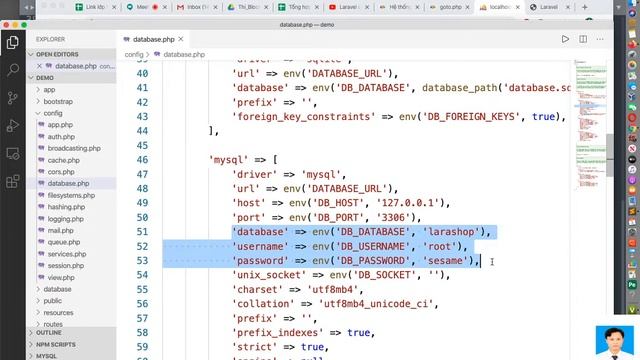
Task: Close the localhost browser tab
Action: (x=518, y=7)
